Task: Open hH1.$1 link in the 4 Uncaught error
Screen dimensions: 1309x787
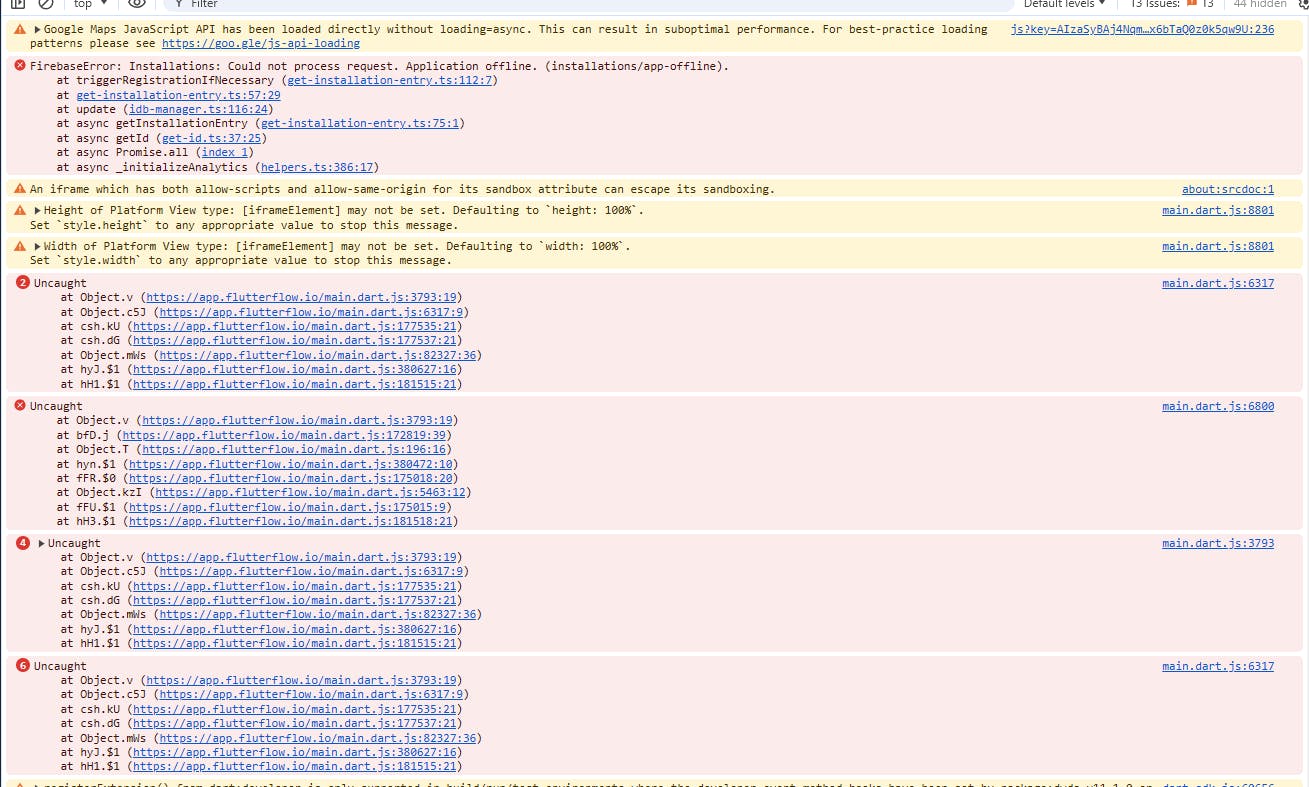Action: click(296, 644)
